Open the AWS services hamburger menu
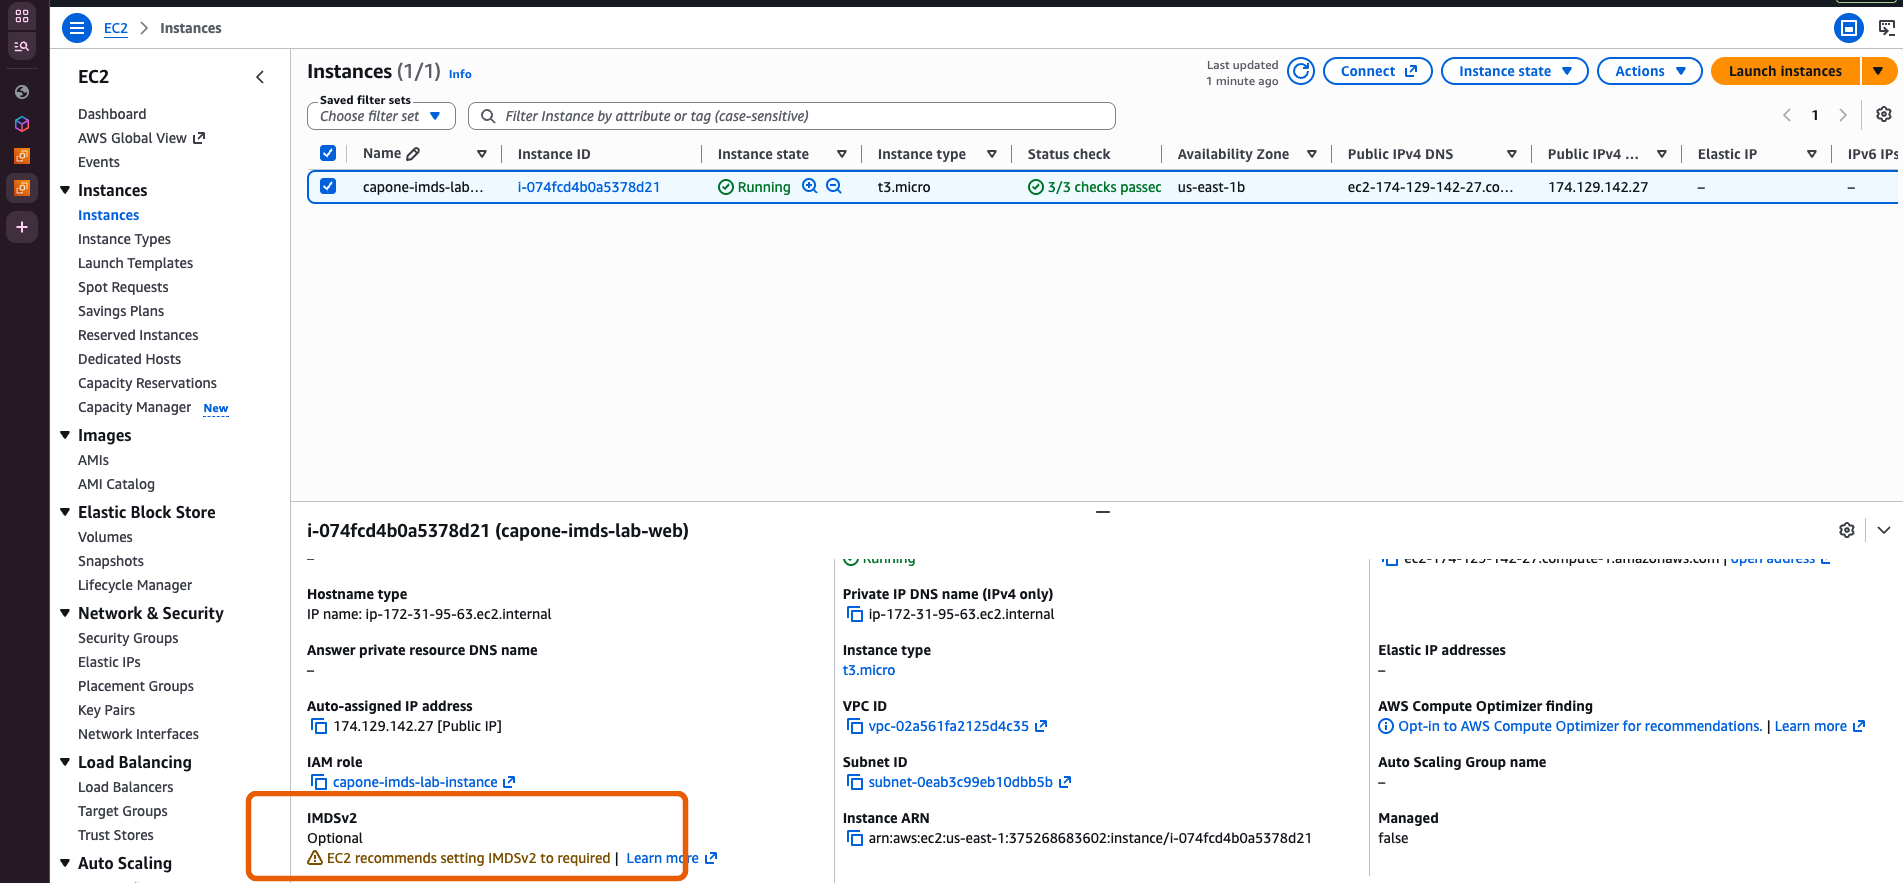Image resolution: width=1903 pixels, height=883 pixels. click(x=76, y=28)
